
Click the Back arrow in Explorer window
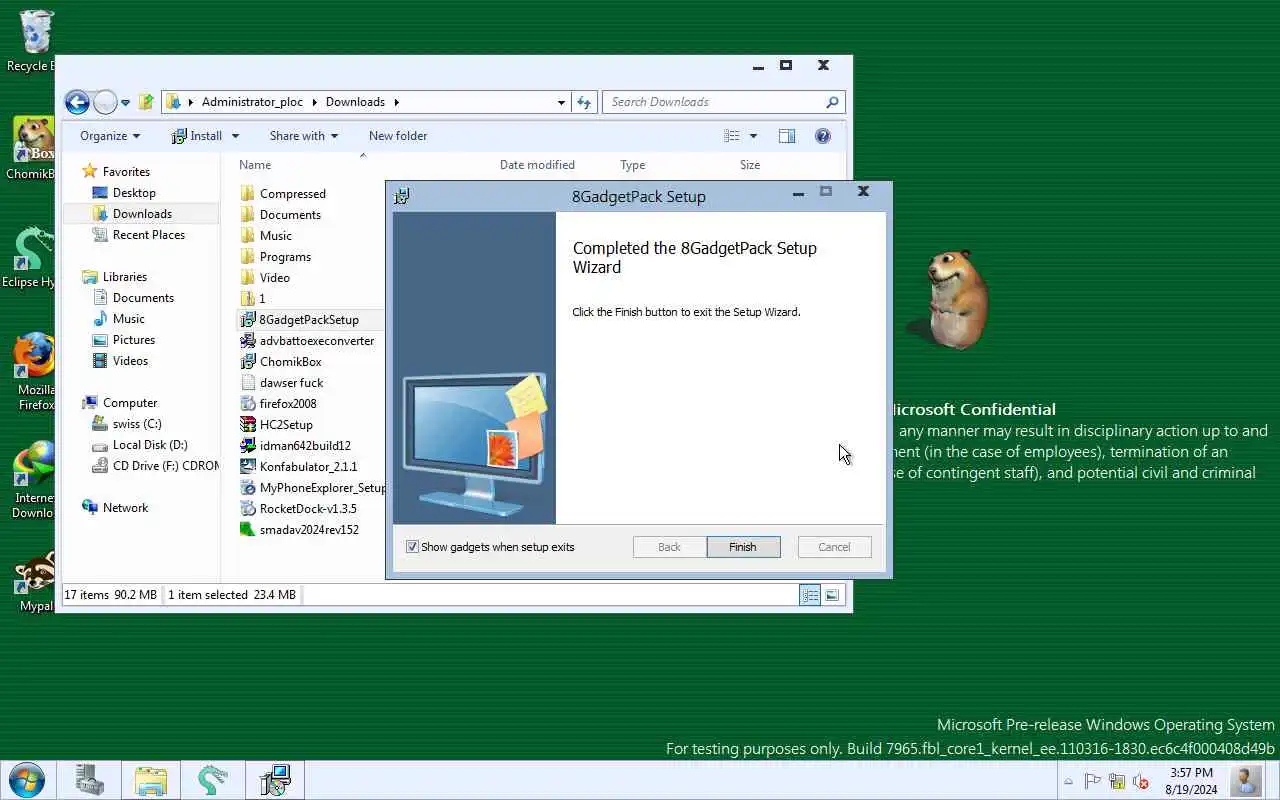tap(77, 102)
